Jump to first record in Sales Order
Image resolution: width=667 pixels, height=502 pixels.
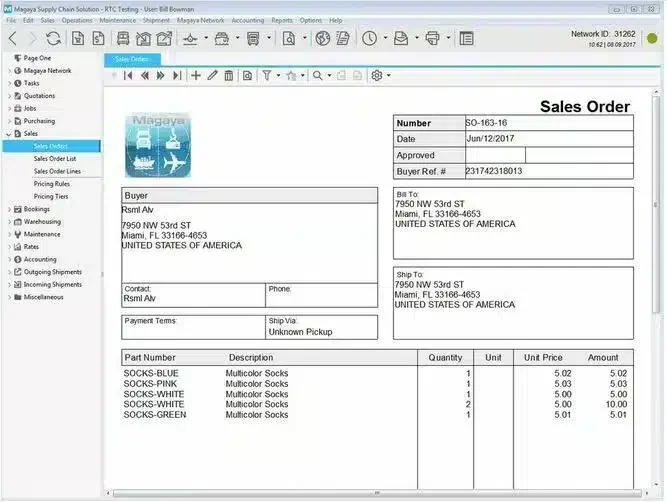(128, 76)
